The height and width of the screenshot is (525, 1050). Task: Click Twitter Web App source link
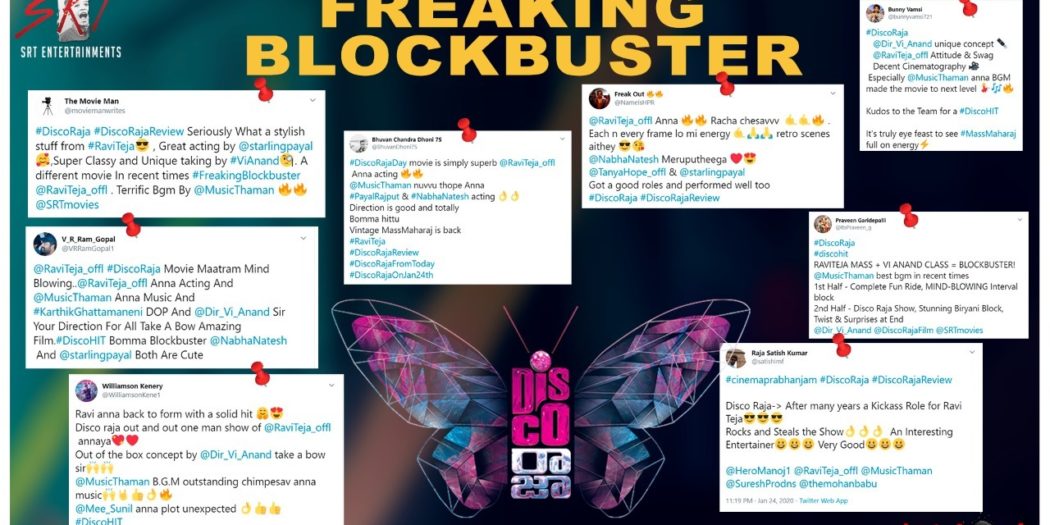(x=823, y=500)
